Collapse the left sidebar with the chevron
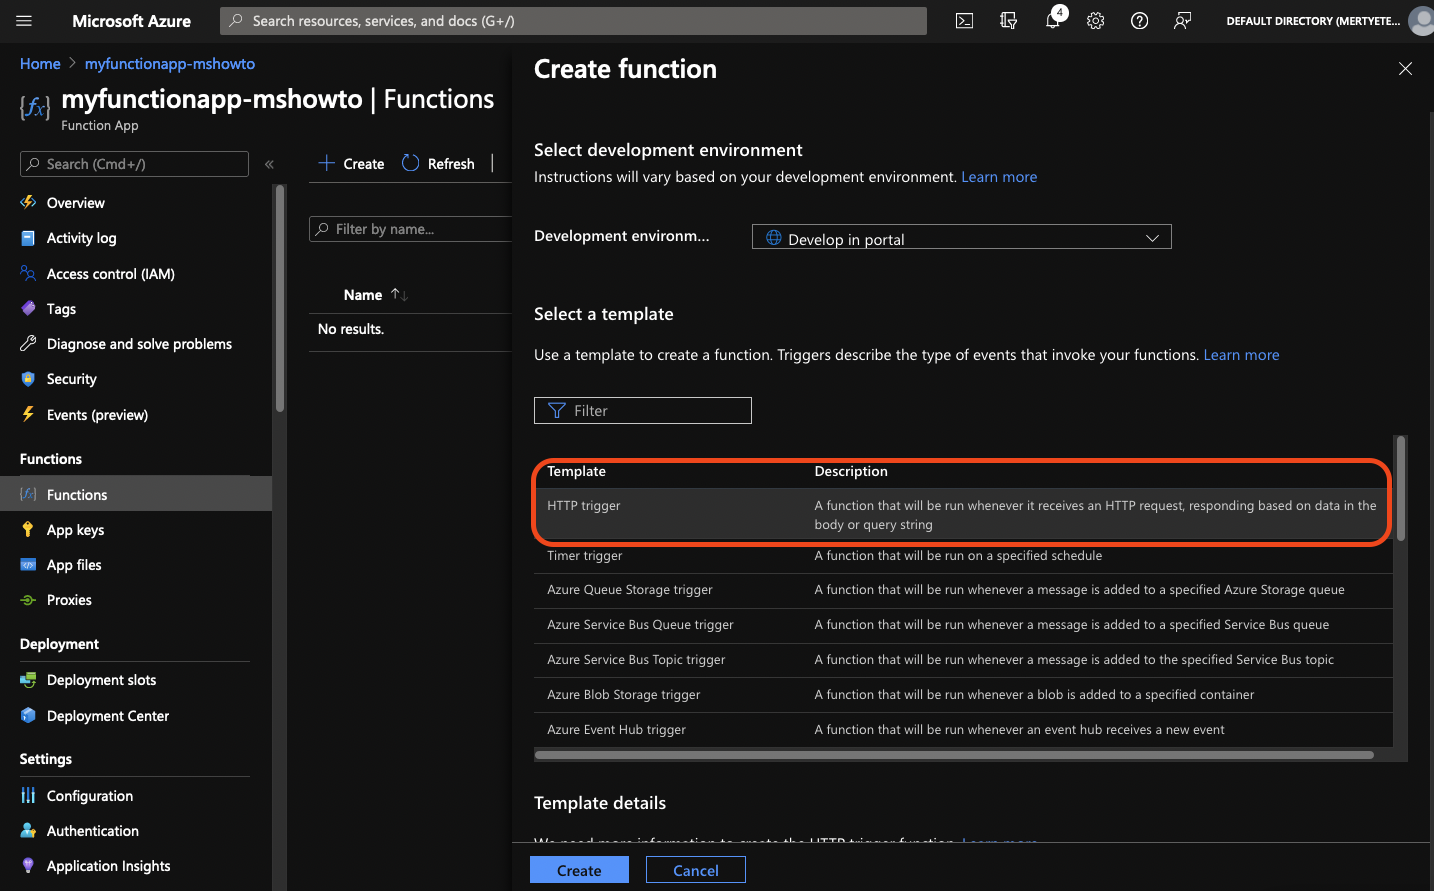Image resolution: width=1434 pixels, height=891 pixels. [x=269, y=164]
